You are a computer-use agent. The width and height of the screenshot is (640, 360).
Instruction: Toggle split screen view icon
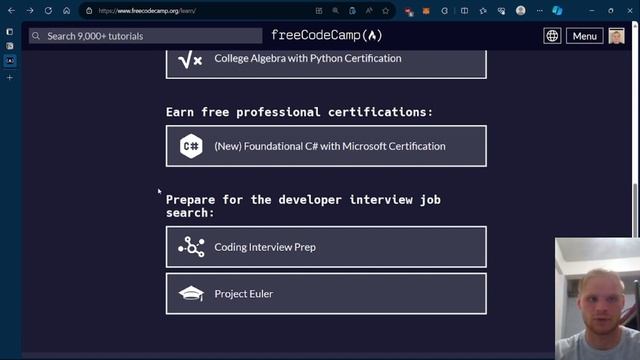point(464,11)
